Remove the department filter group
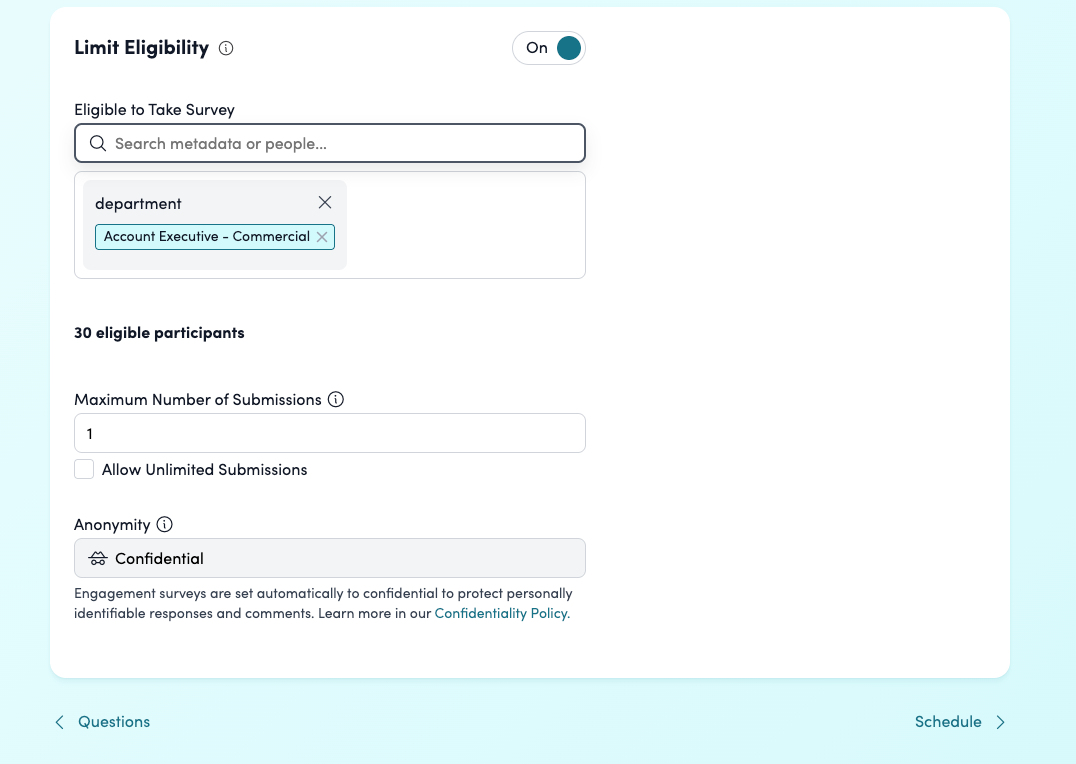This screenshot has width=1076, height=764. click(325, 203)
